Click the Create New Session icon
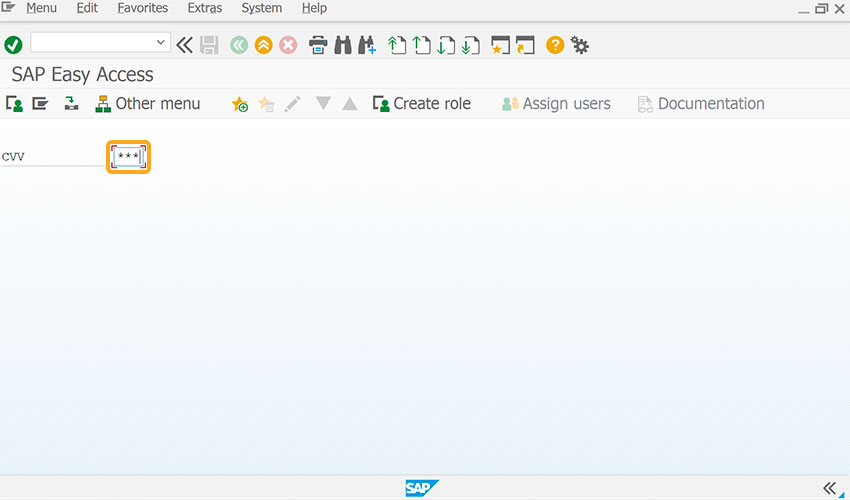The width and height of the screenshot is (850, 500). point(500,45)
